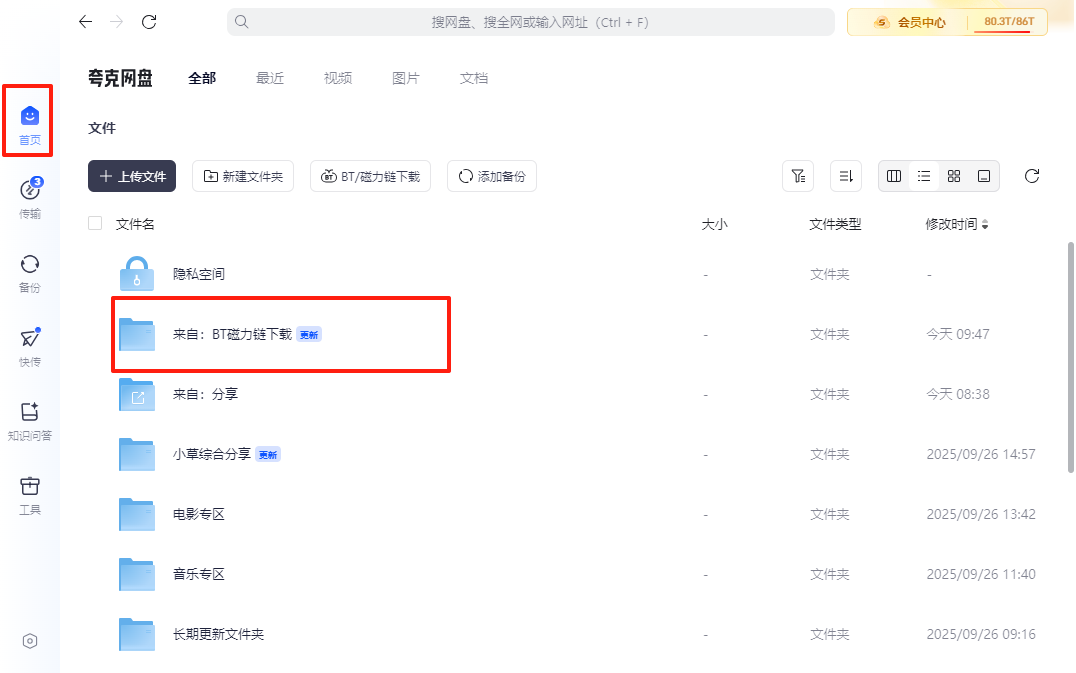The height and width of the screenshot is (673, 1076).
Task: Click the 上传文件 upload button
Action: [x=132, y=176]
